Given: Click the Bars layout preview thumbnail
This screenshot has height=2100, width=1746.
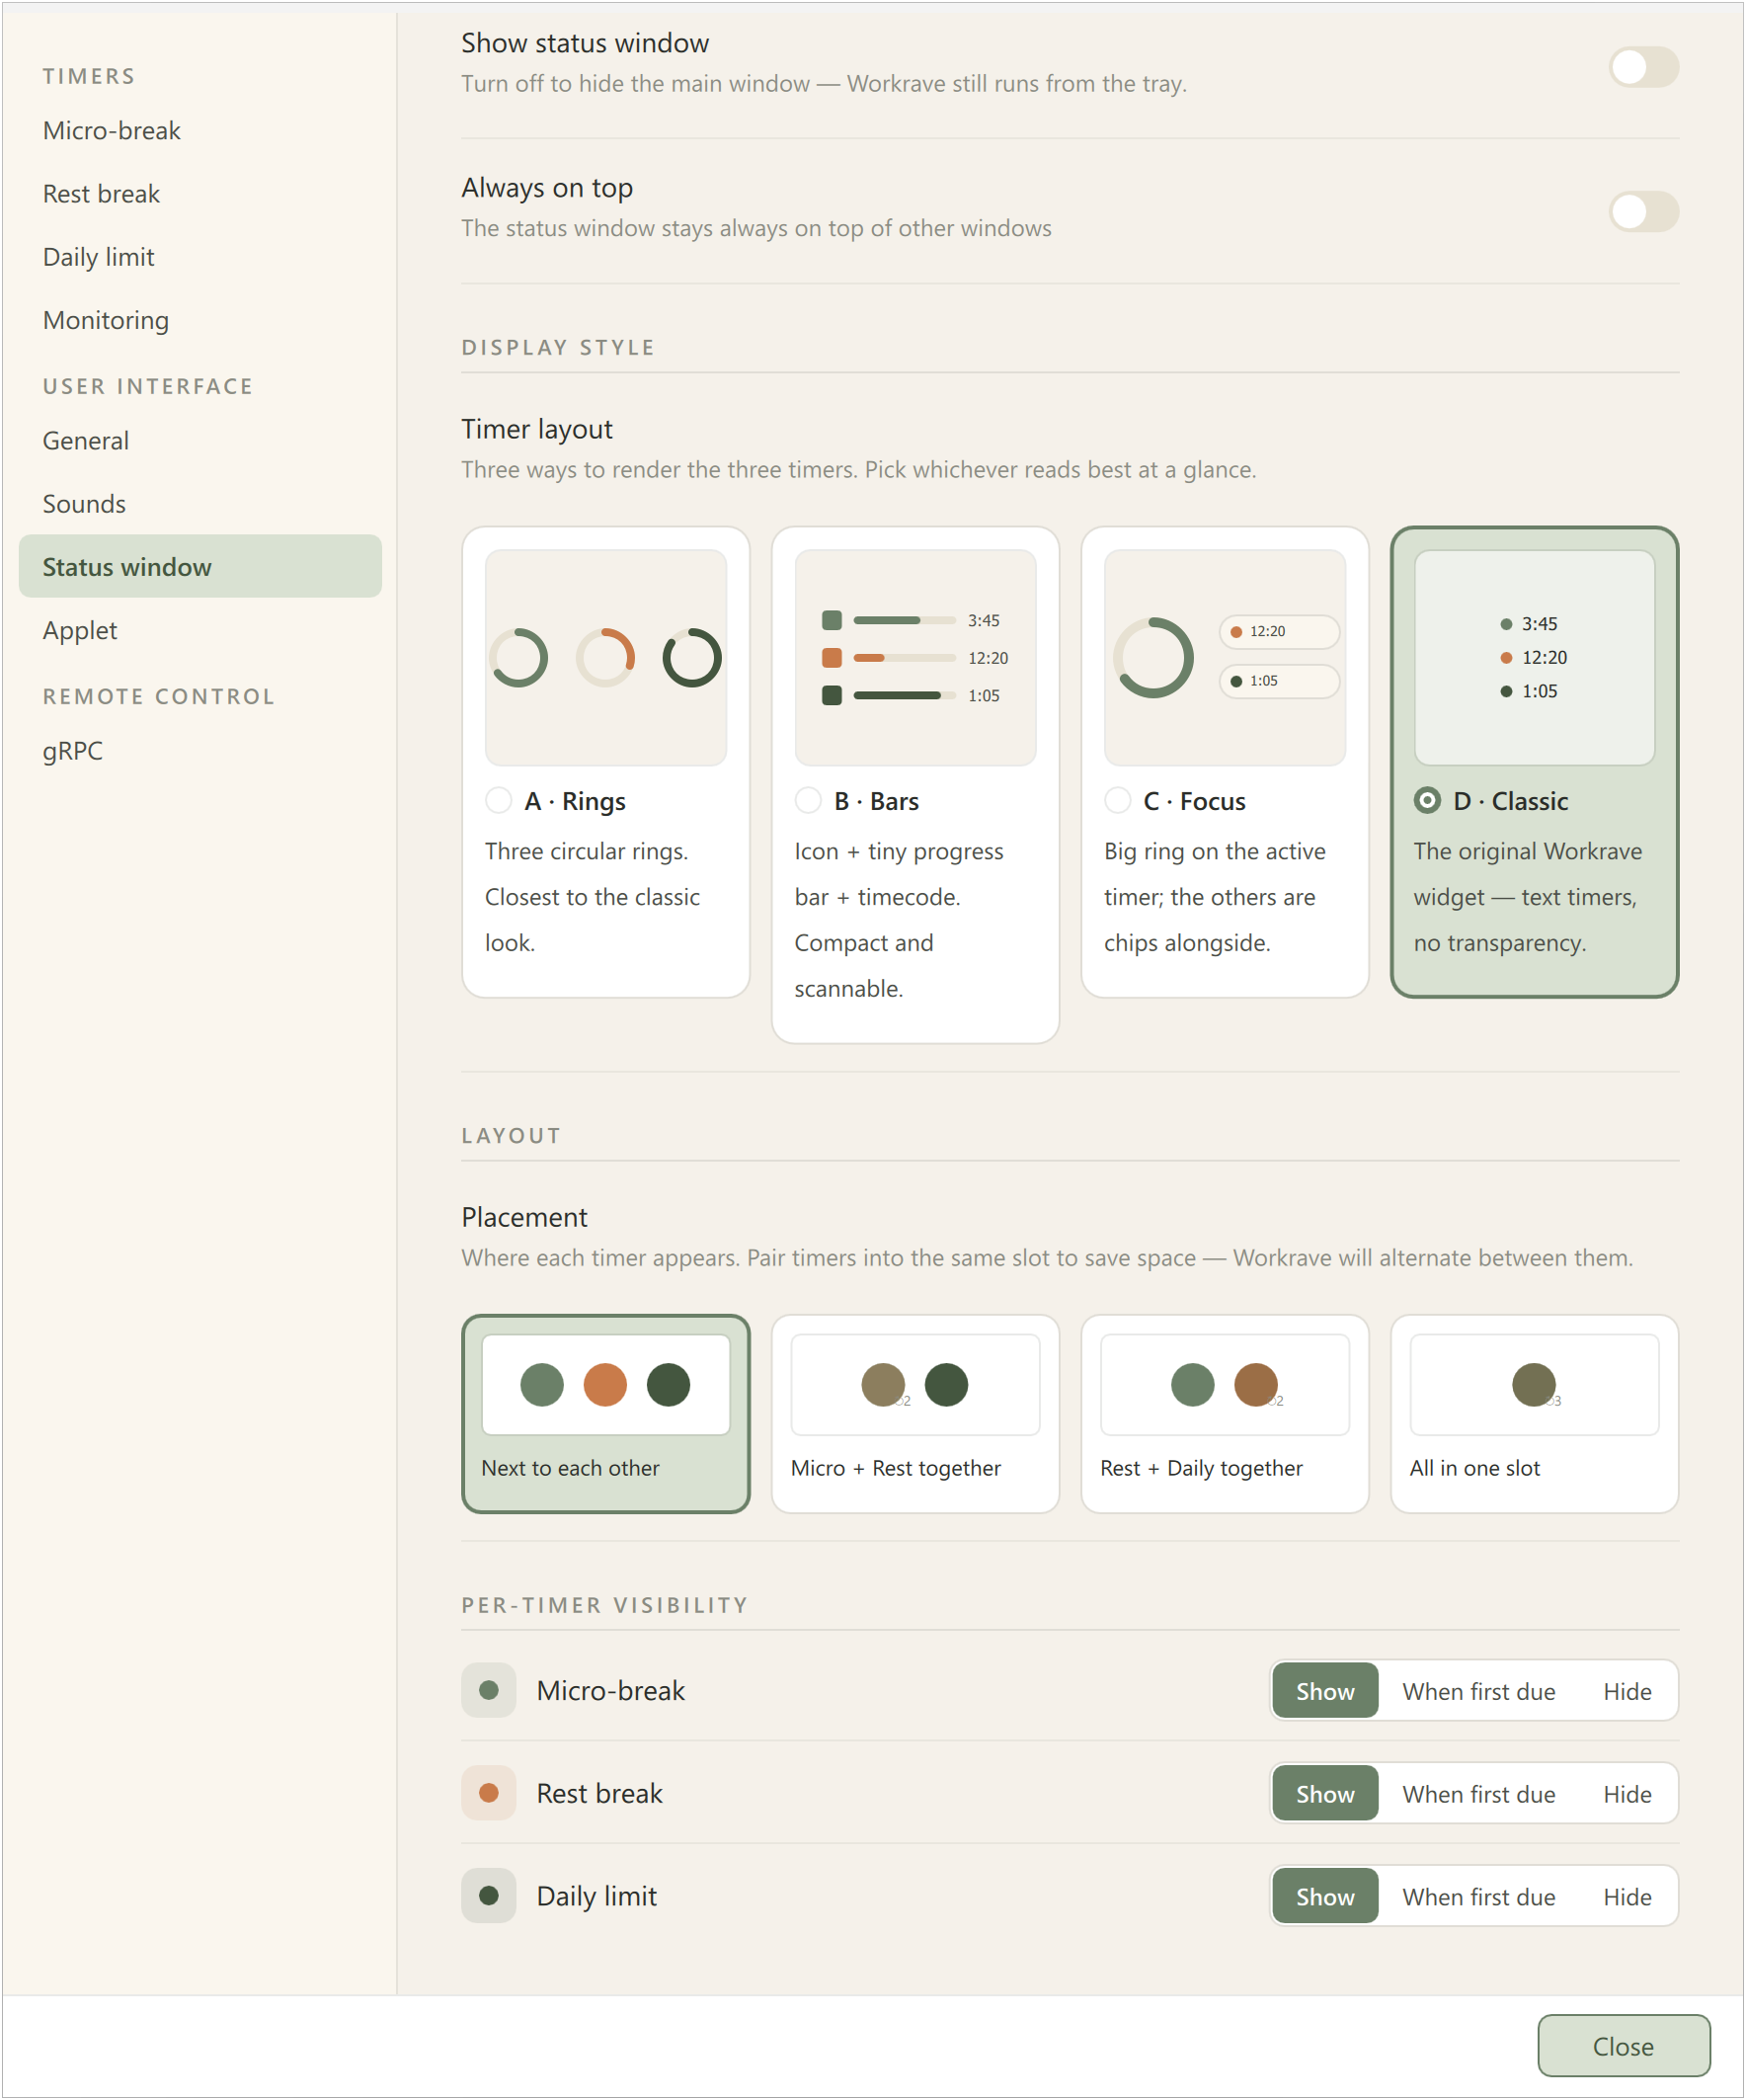Looking at the screenshot, I should [915, 657].
